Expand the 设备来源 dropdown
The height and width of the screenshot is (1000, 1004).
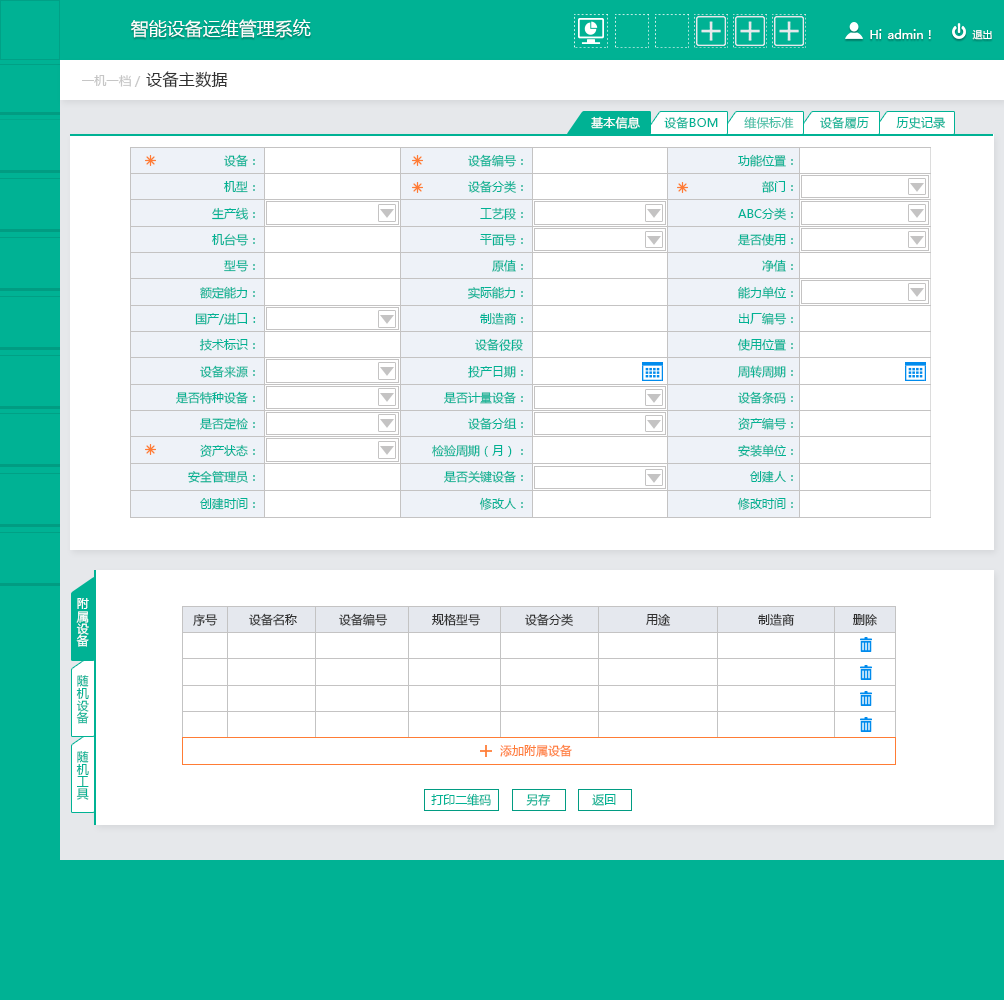387,371
